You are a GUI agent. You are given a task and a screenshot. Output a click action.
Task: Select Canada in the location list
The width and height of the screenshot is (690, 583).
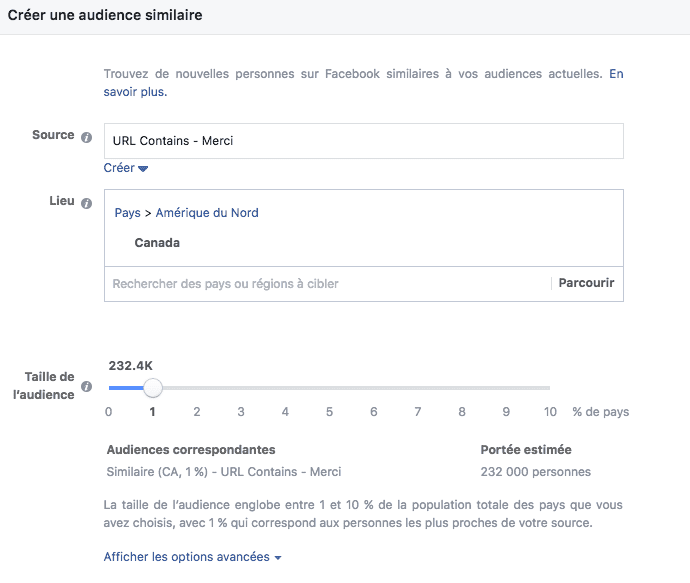click(157, 242)
